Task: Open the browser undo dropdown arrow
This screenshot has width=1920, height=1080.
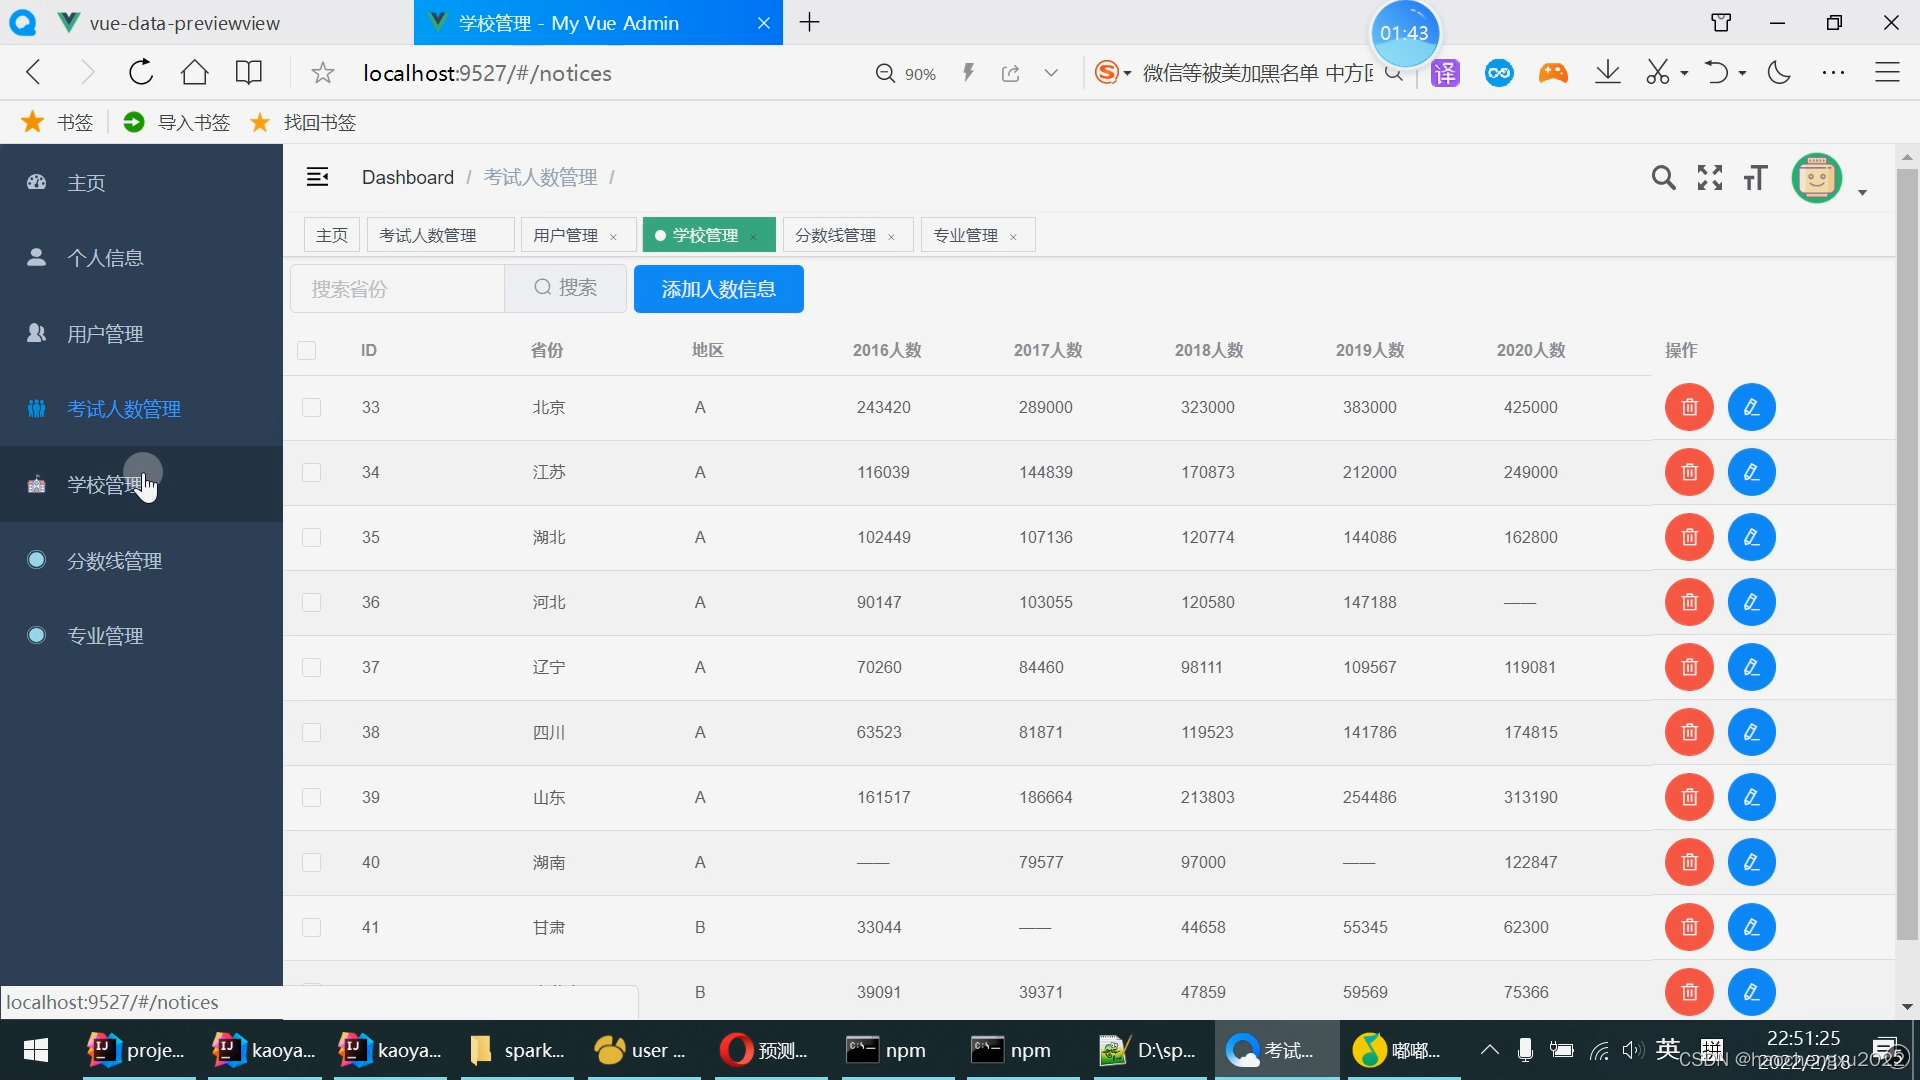Action: coord(1743,73)
